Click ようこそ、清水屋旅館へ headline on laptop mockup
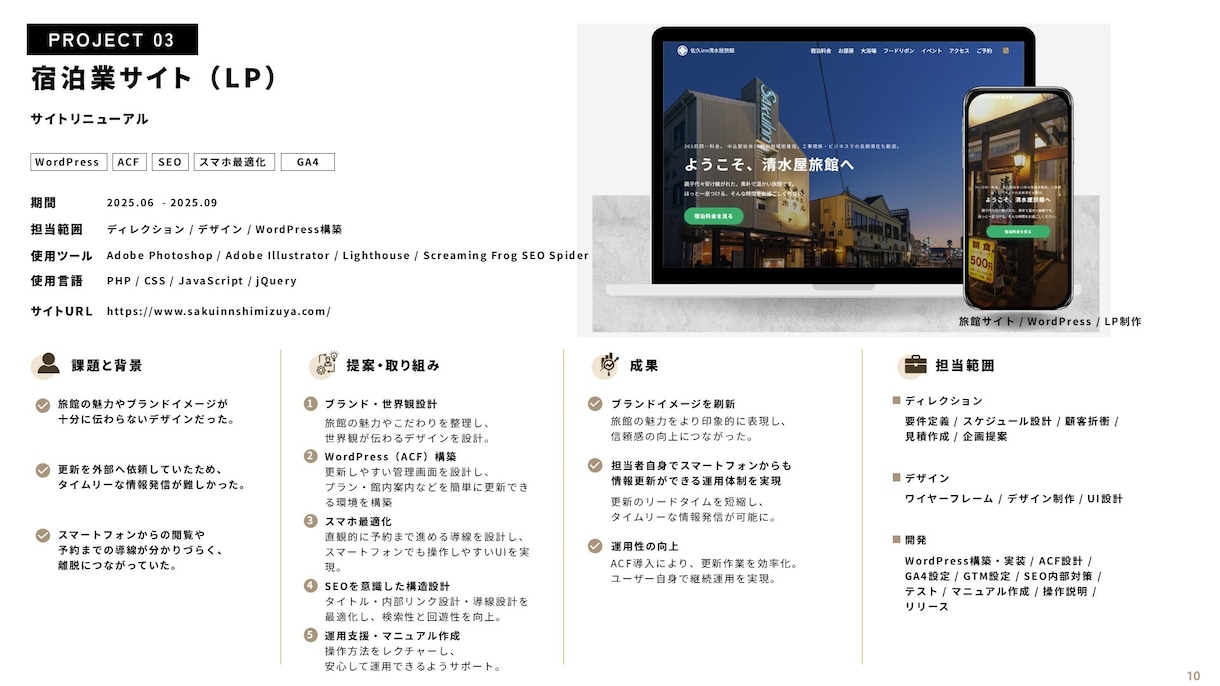The height and width of the screenshot is (686, 1220). click(769, 163)
